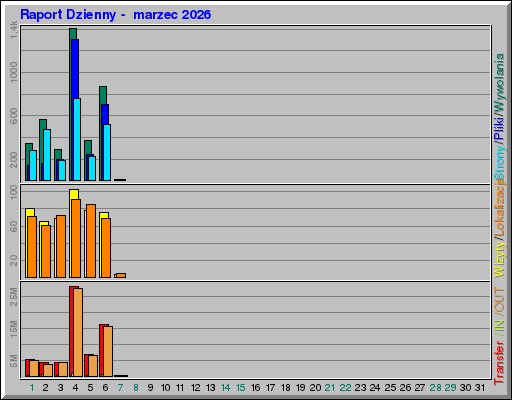Click day 3 label on x-axis
The image size is (512, 400).
click(x=60, y=388)
